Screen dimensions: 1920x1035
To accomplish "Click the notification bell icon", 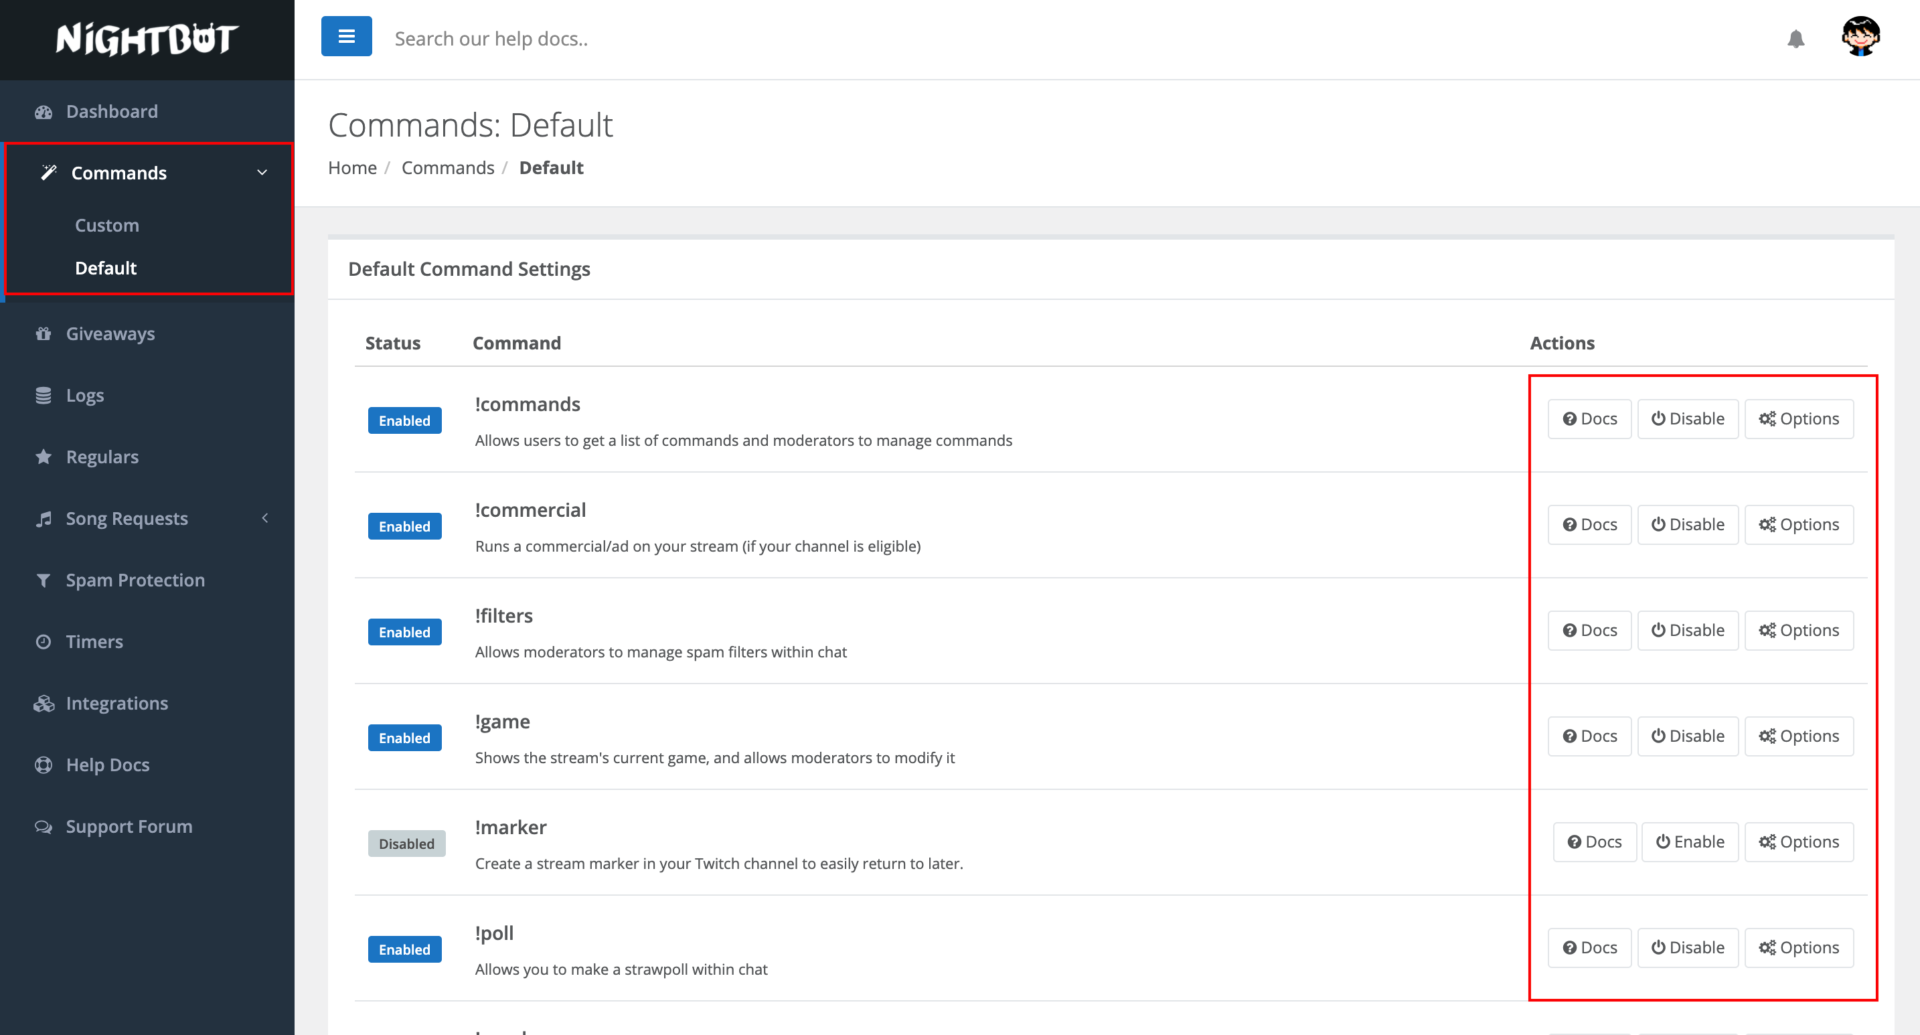I will click(1795, 39).
